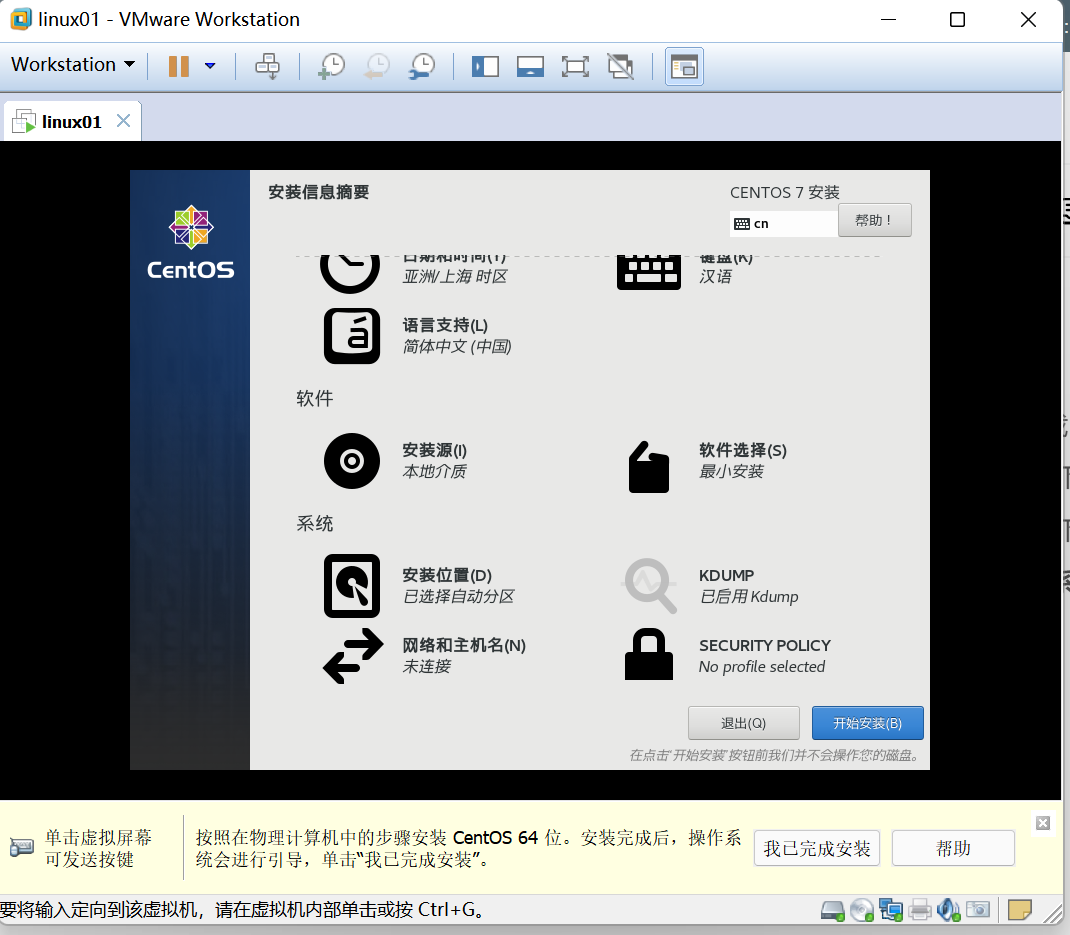Viewport: 1070px width, 935px height.
Task: Click the 我已完成安装 button
Action: pos(817,848)
